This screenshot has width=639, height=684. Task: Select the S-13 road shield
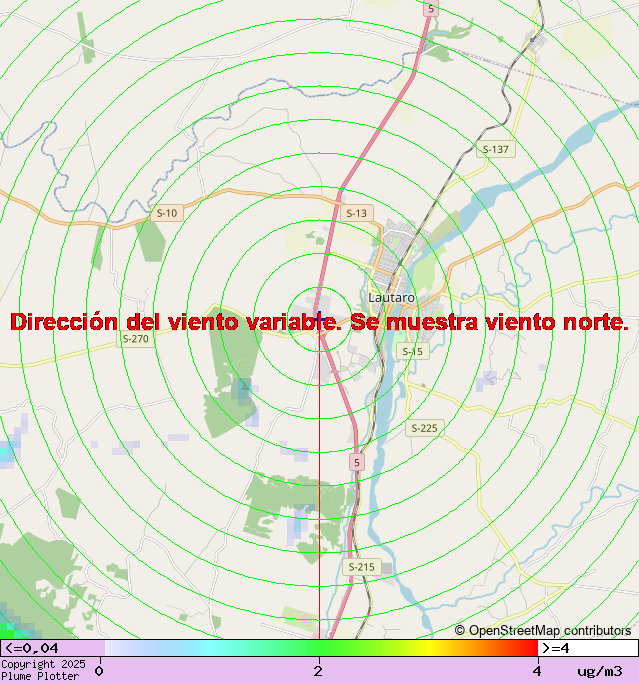point(357,213)
